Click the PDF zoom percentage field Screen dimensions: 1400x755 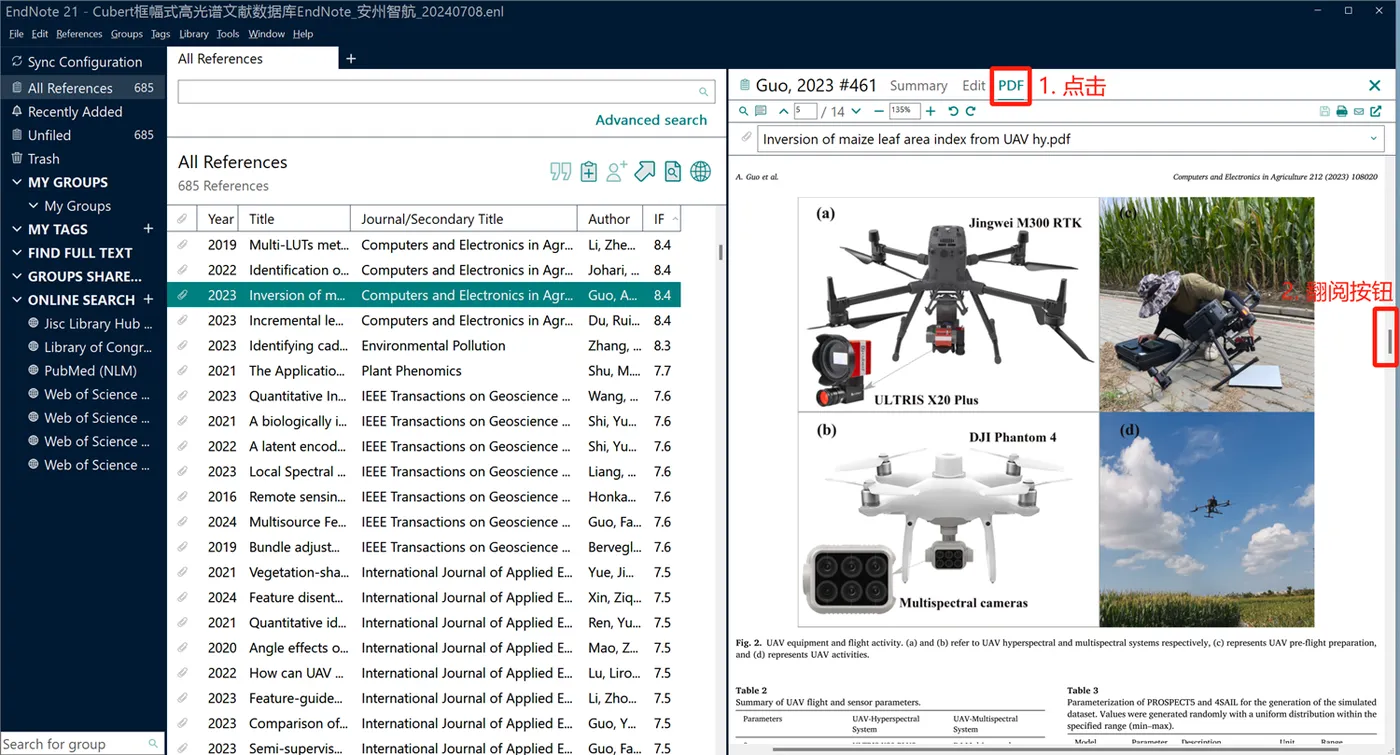click(x=904, y=111)
